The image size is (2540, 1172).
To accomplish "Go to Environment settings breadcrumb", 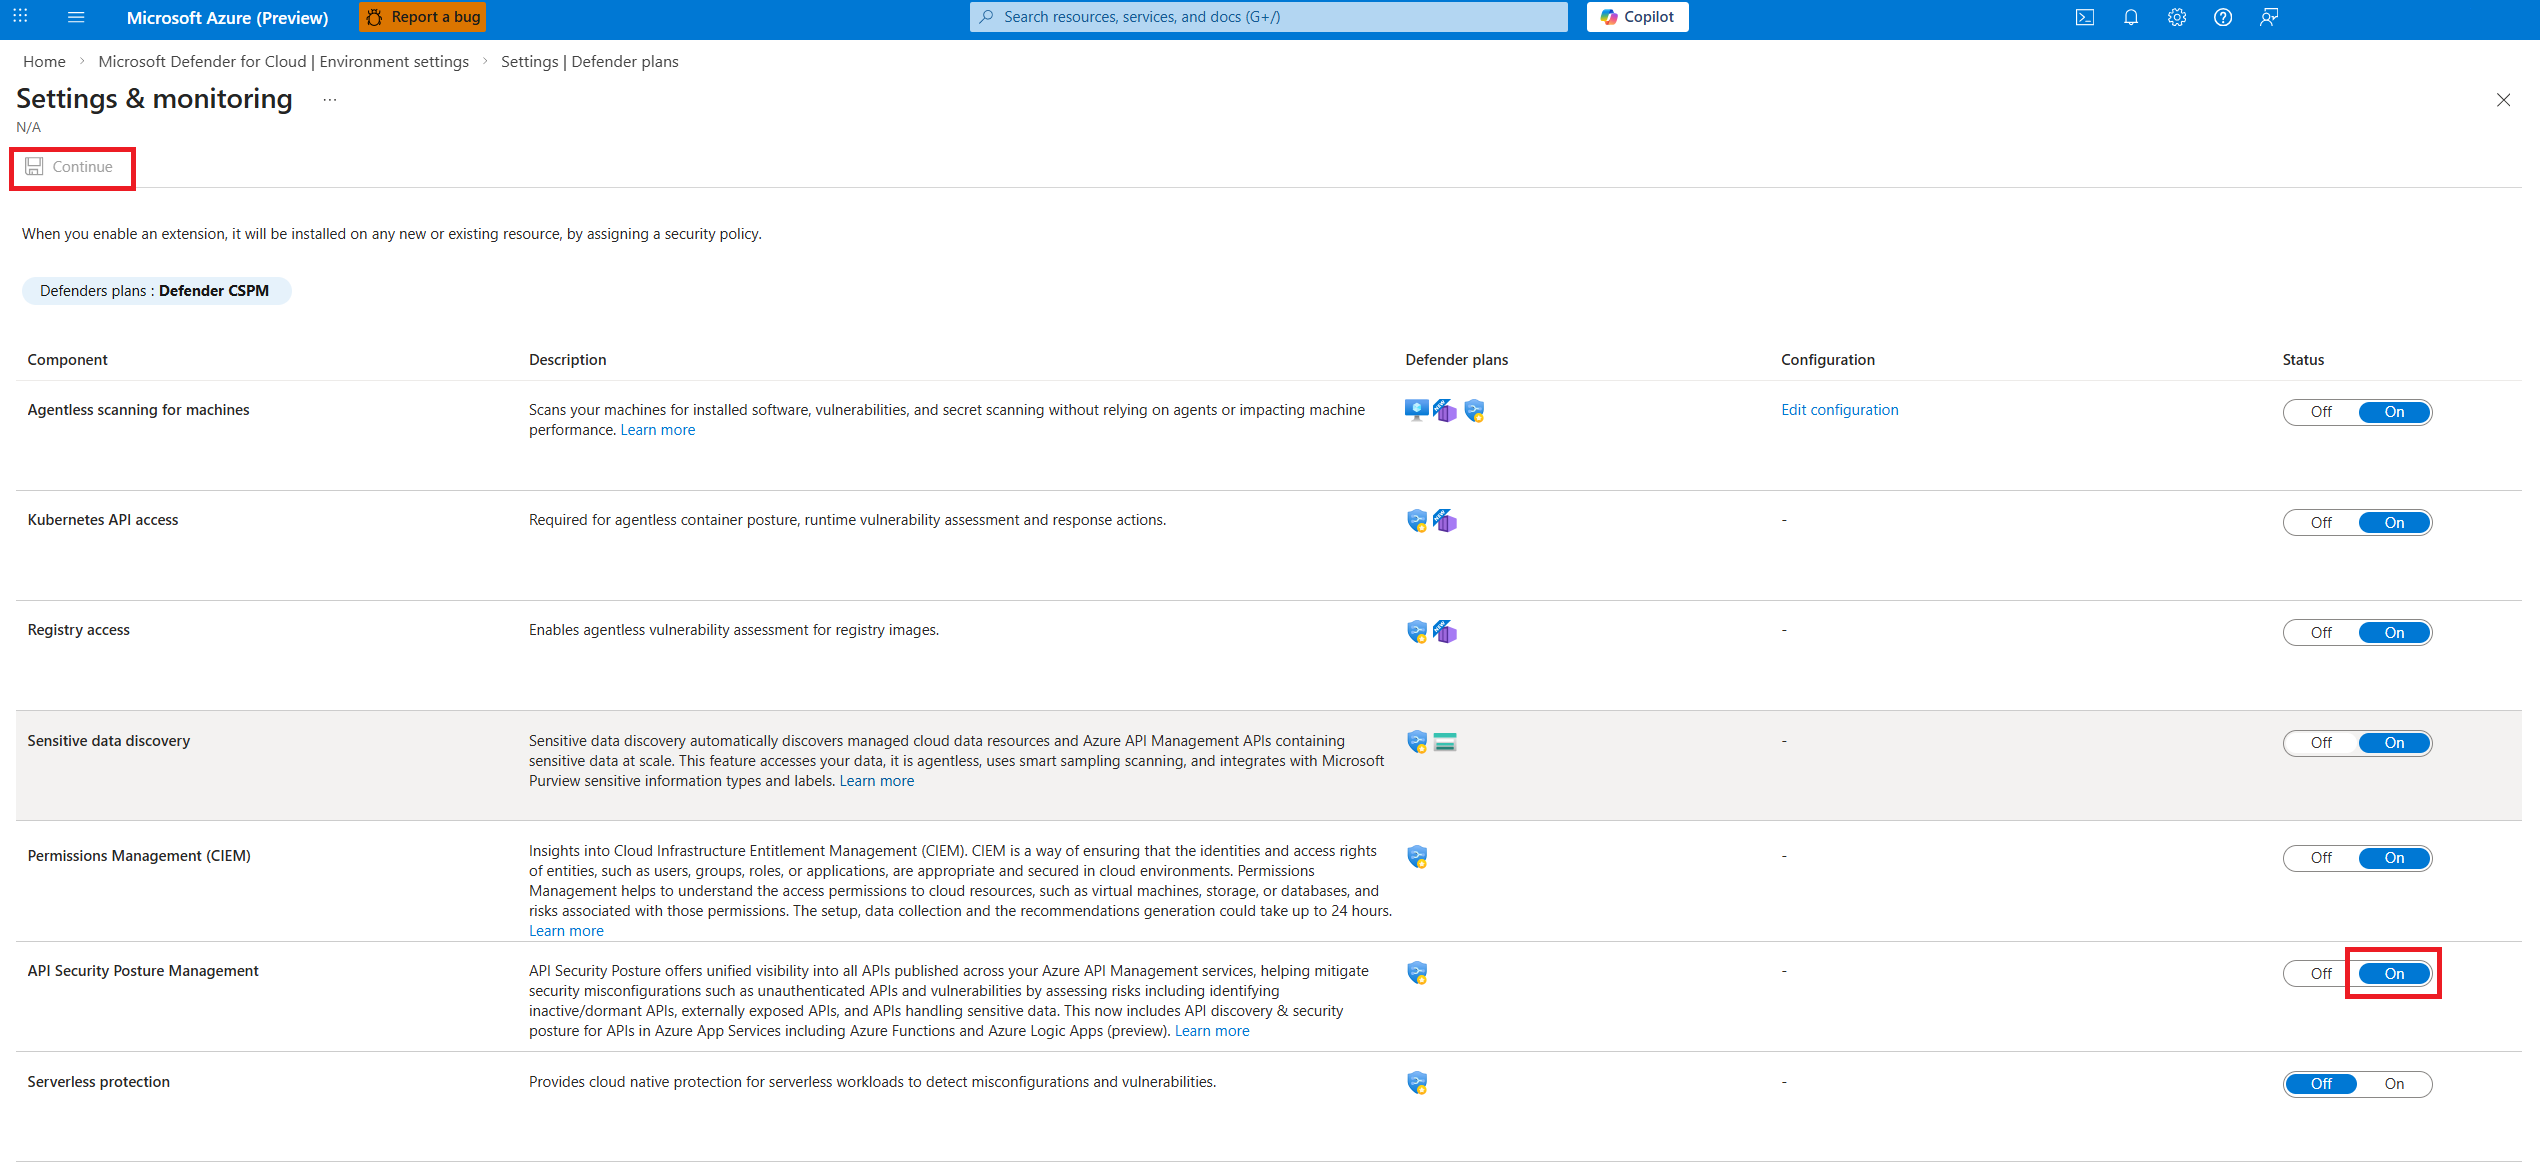I will point(283,62).
